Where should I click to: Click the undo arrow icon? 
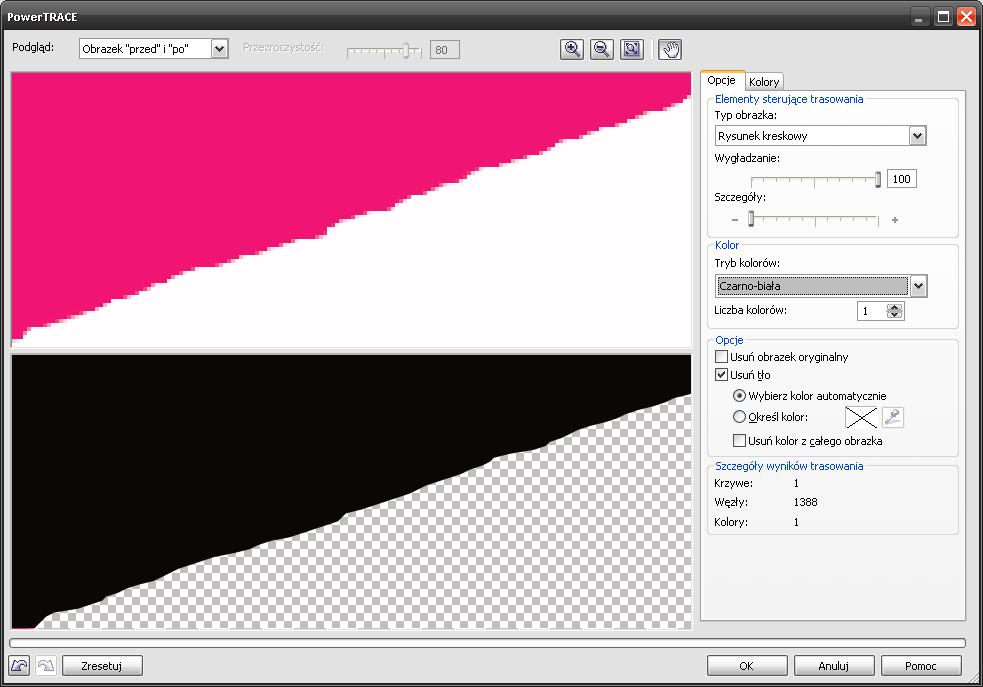[20, 665]
